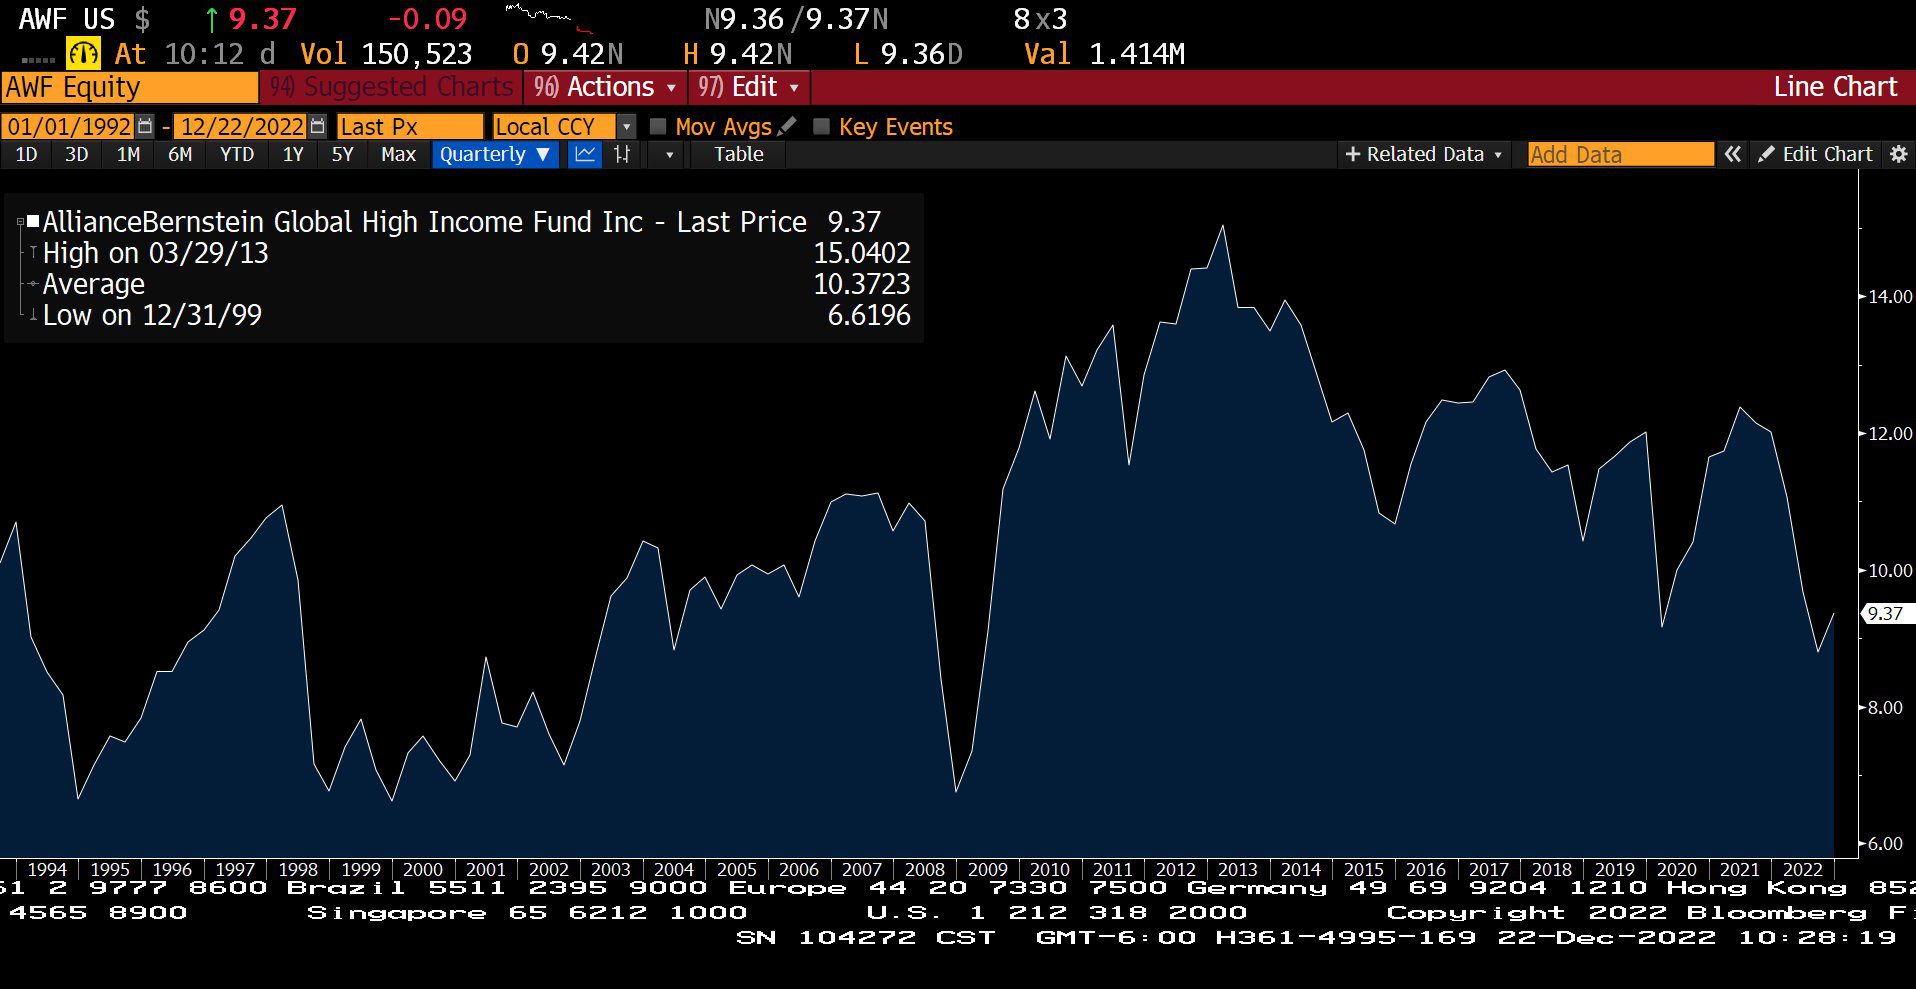The height and width of the screenshot is (989, 1916).
Task: Click the end date 12/22/2022 field
Action: pos(242,126)
